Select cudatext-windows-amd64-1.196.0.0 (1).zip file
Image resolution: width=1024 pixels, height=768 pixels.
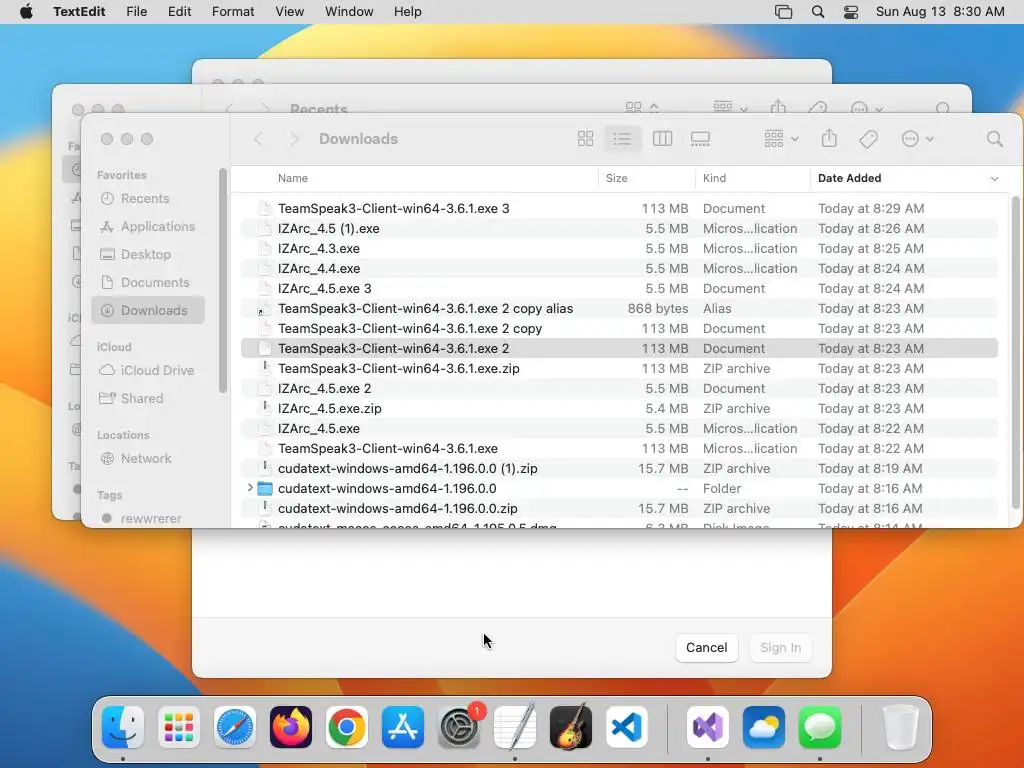[619, 468]
